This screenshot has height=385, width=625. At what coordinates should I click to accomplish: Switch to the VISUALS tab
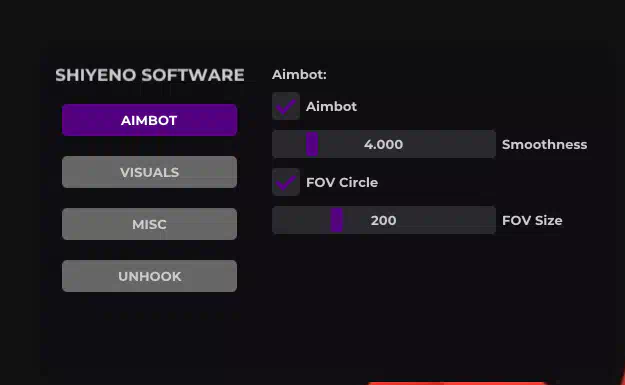pyautogui.click(x=149, y=172)
